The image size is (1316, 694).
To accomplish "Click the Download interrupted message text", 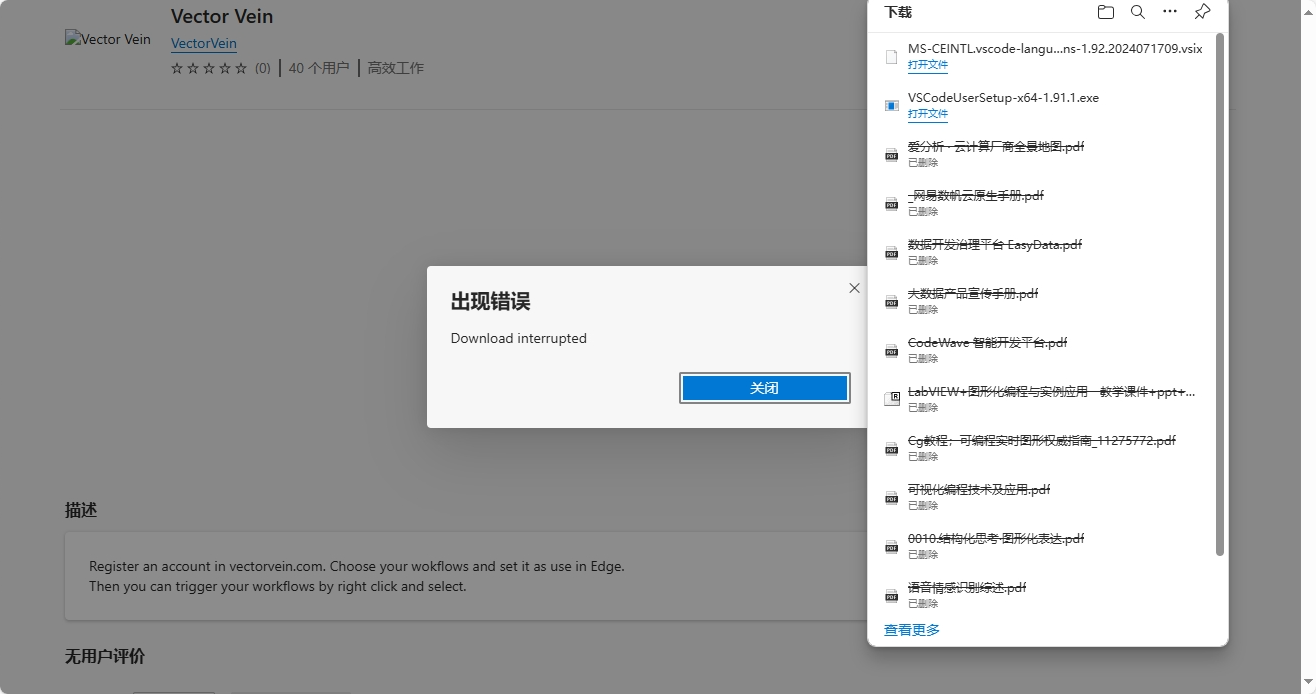I will point(519,338).
